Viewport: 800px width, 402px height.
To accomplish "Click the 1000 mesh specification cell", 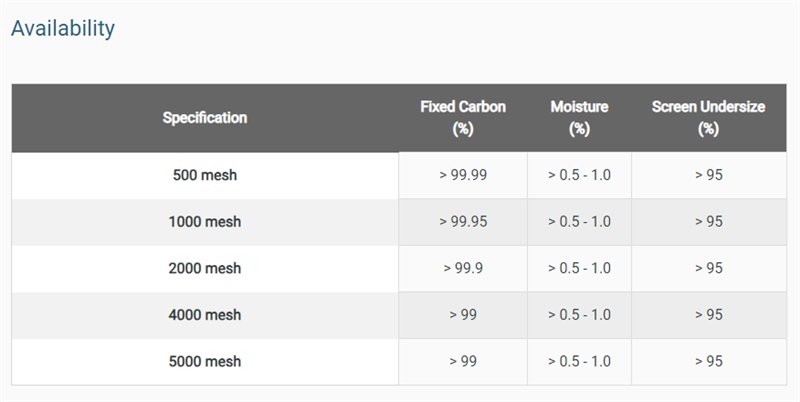I will (x=205, y=222).
